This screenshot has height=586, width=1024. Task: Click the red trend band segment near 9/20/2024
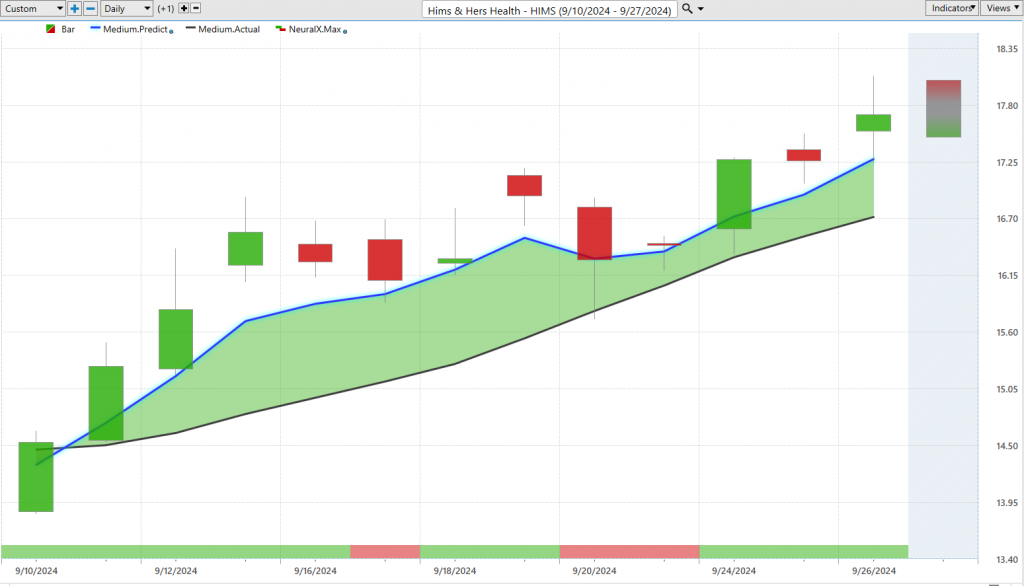[x=630, y=551]
